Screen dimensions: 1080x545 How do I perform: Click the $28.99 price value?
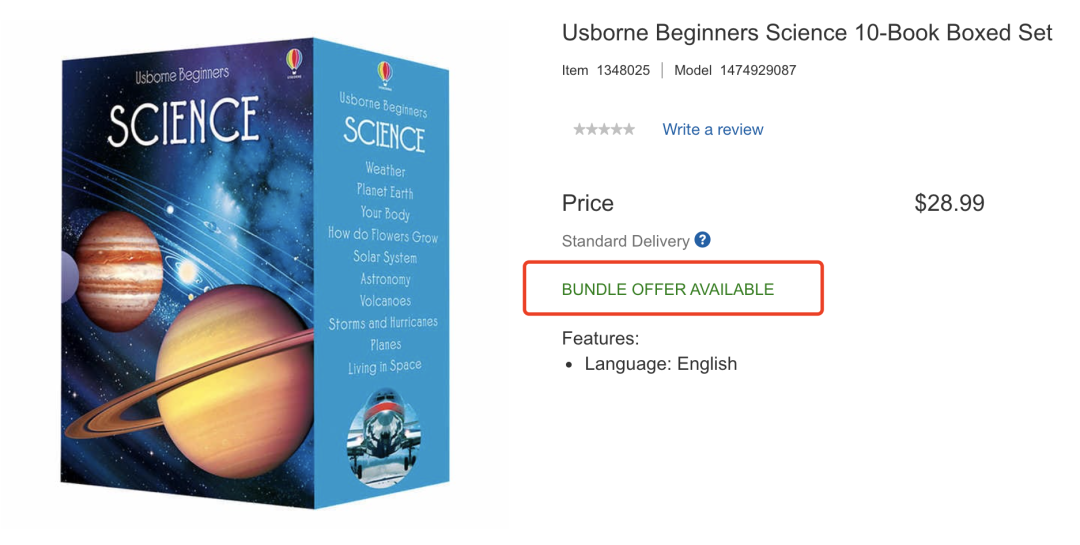949,203
